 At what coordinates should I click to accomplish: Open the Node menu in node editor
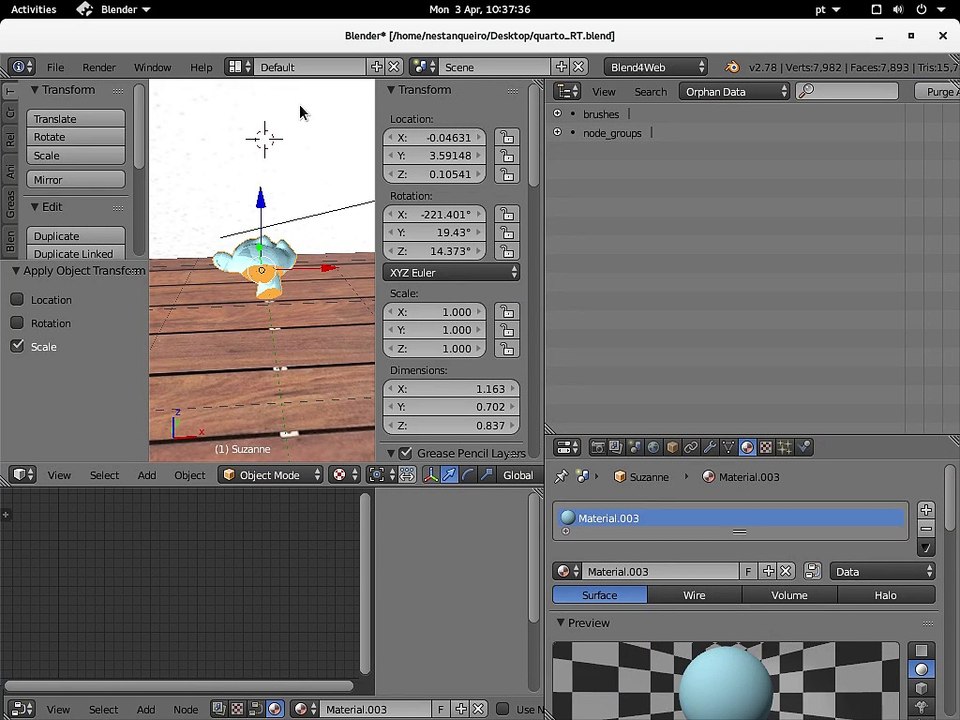click(x=186, y=709)
